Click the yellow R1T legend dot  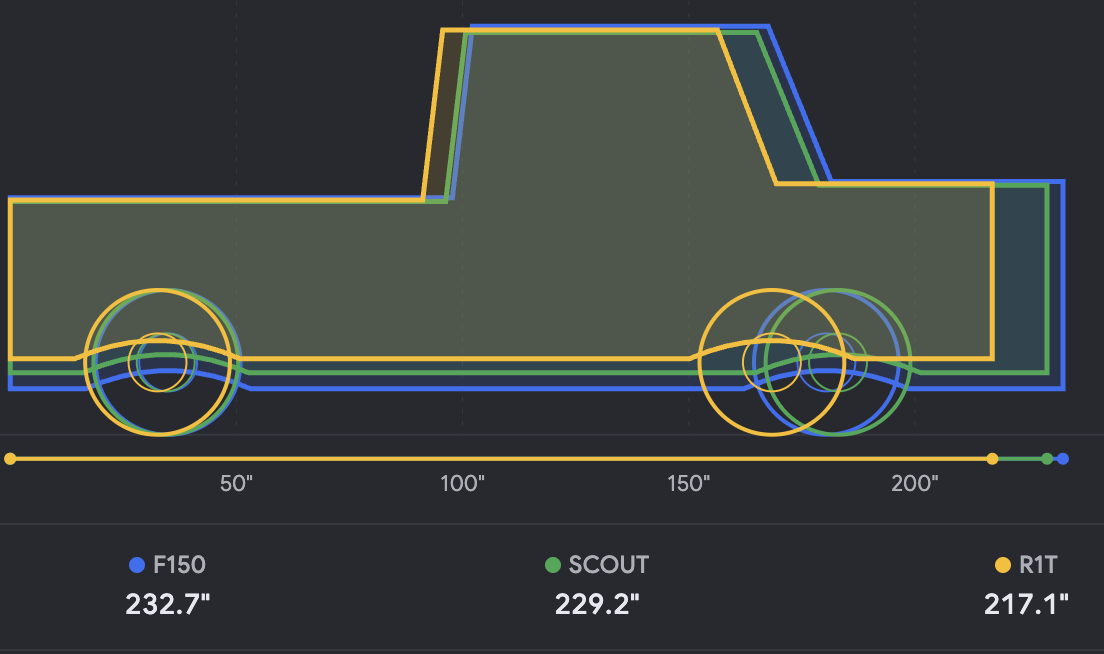(1003, 565)
